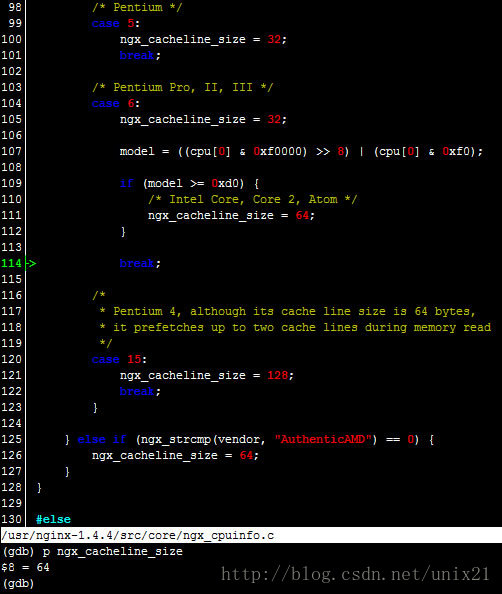This screenshot has height=594, width=502.
Task: Click the 'Pentium 4, although its cache line' comment
Action: click(287, 311)
